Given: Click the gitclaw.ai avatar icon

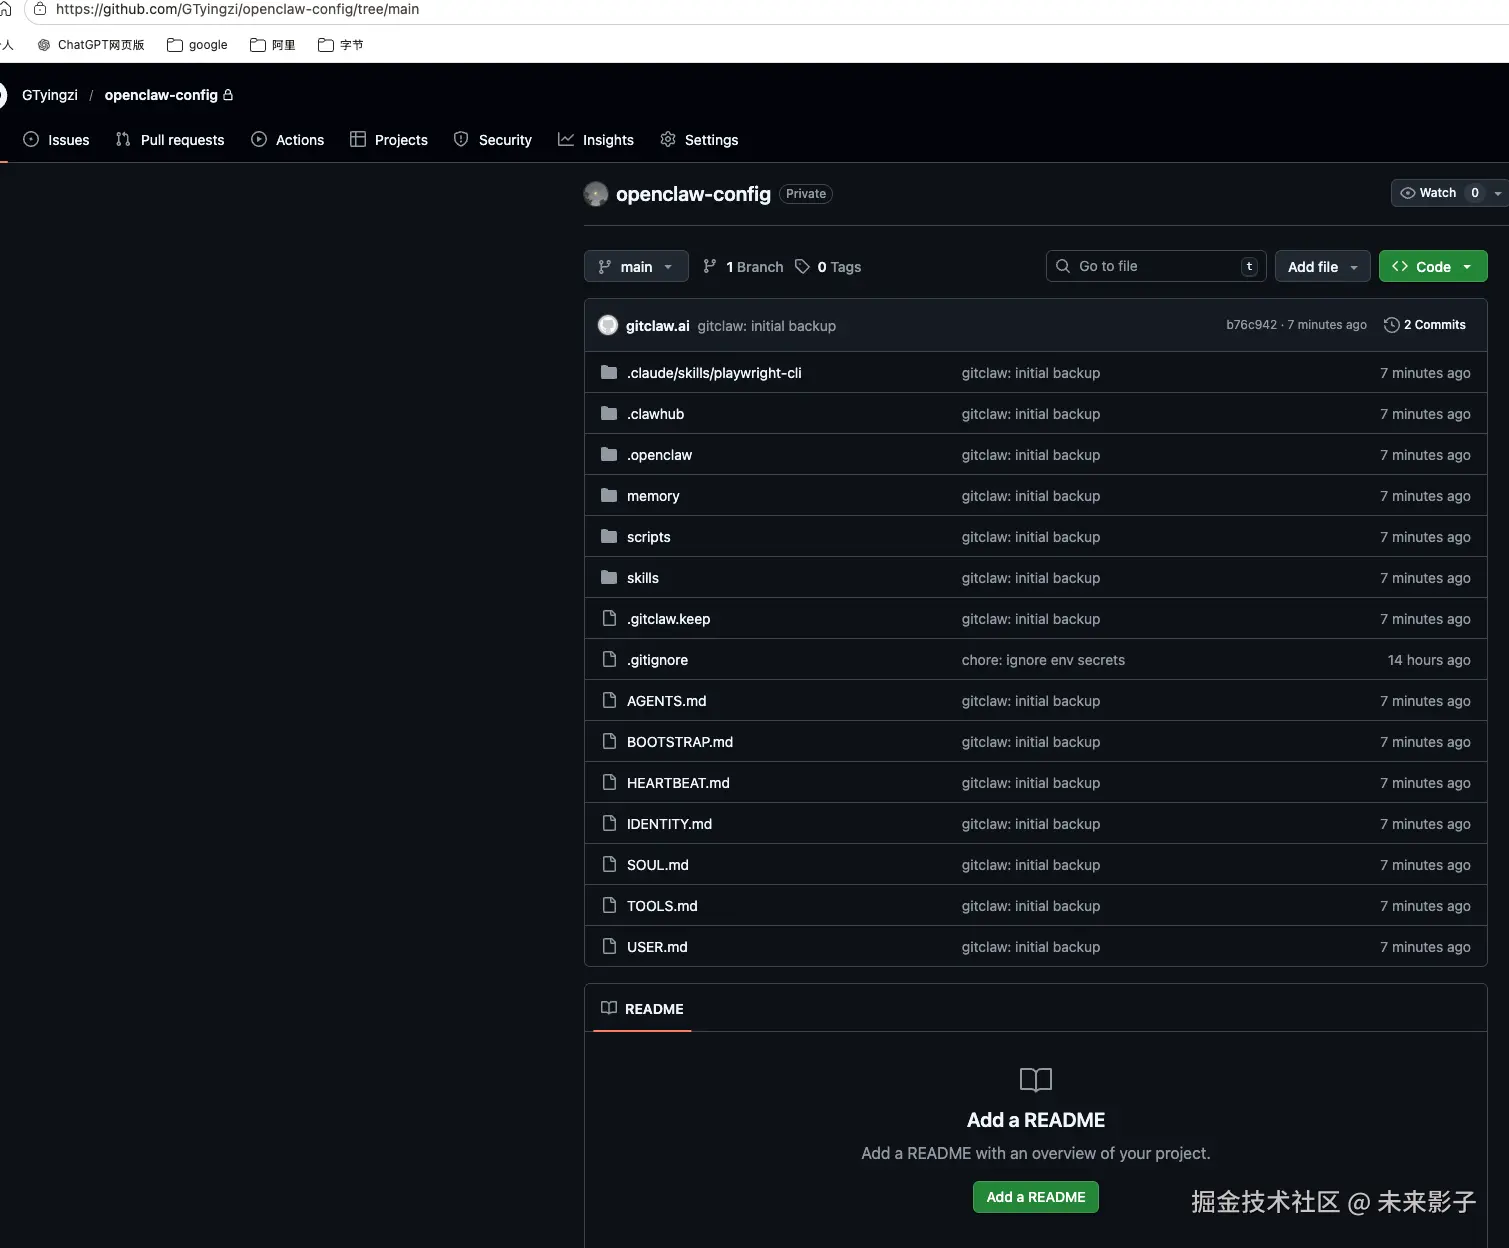Looking at the screenshot, I should pyautogui.click(x=608, y=325).
